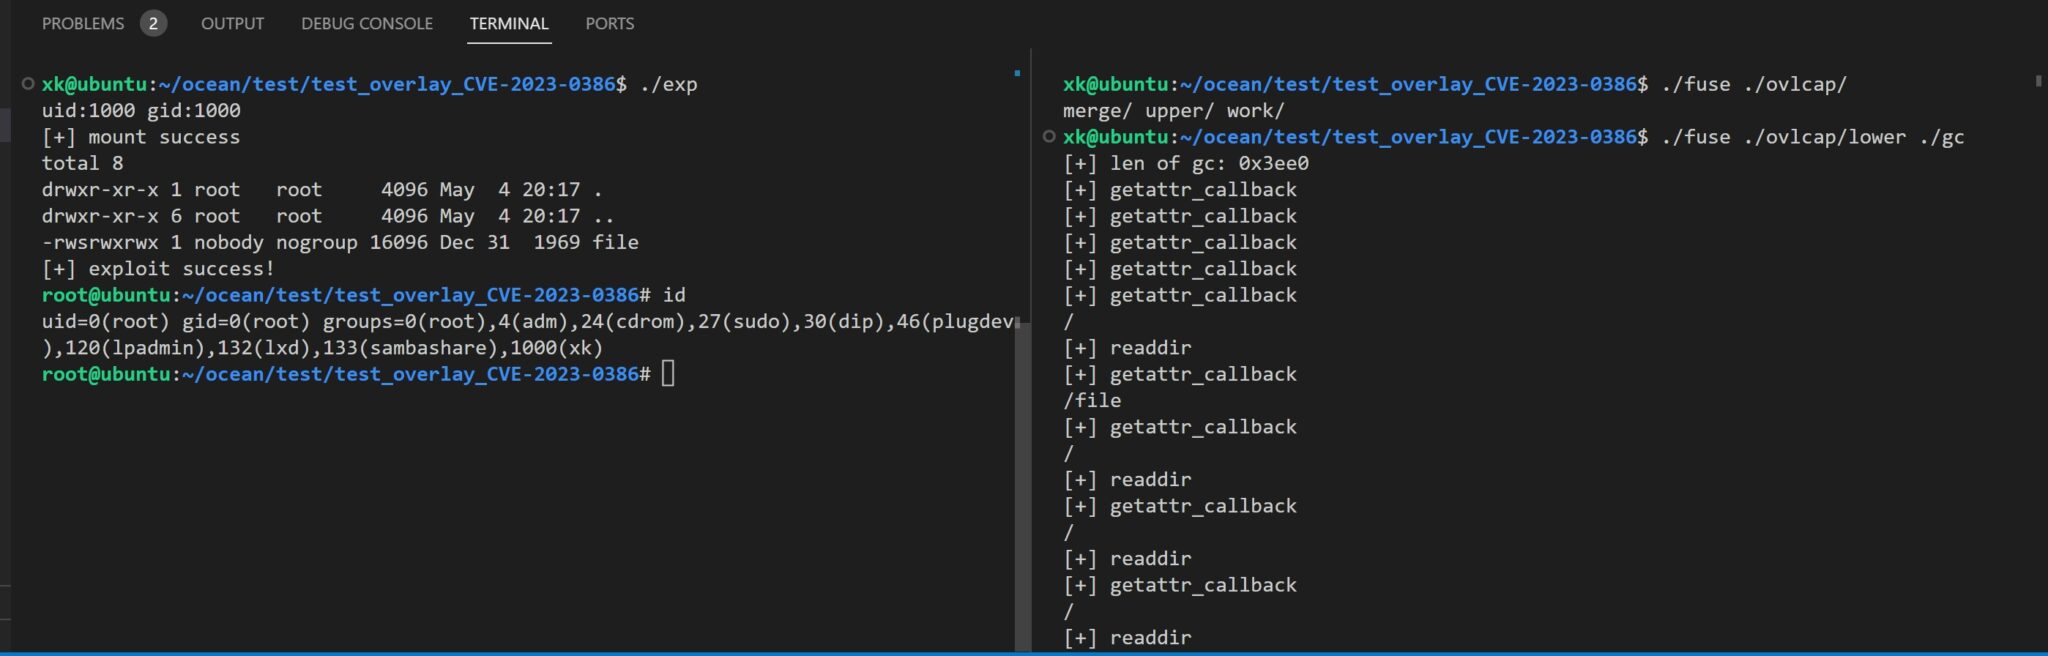
Task: Click the "),120(lpadmin),132(lxd)" output line
Action: click(x=322, y=347)
